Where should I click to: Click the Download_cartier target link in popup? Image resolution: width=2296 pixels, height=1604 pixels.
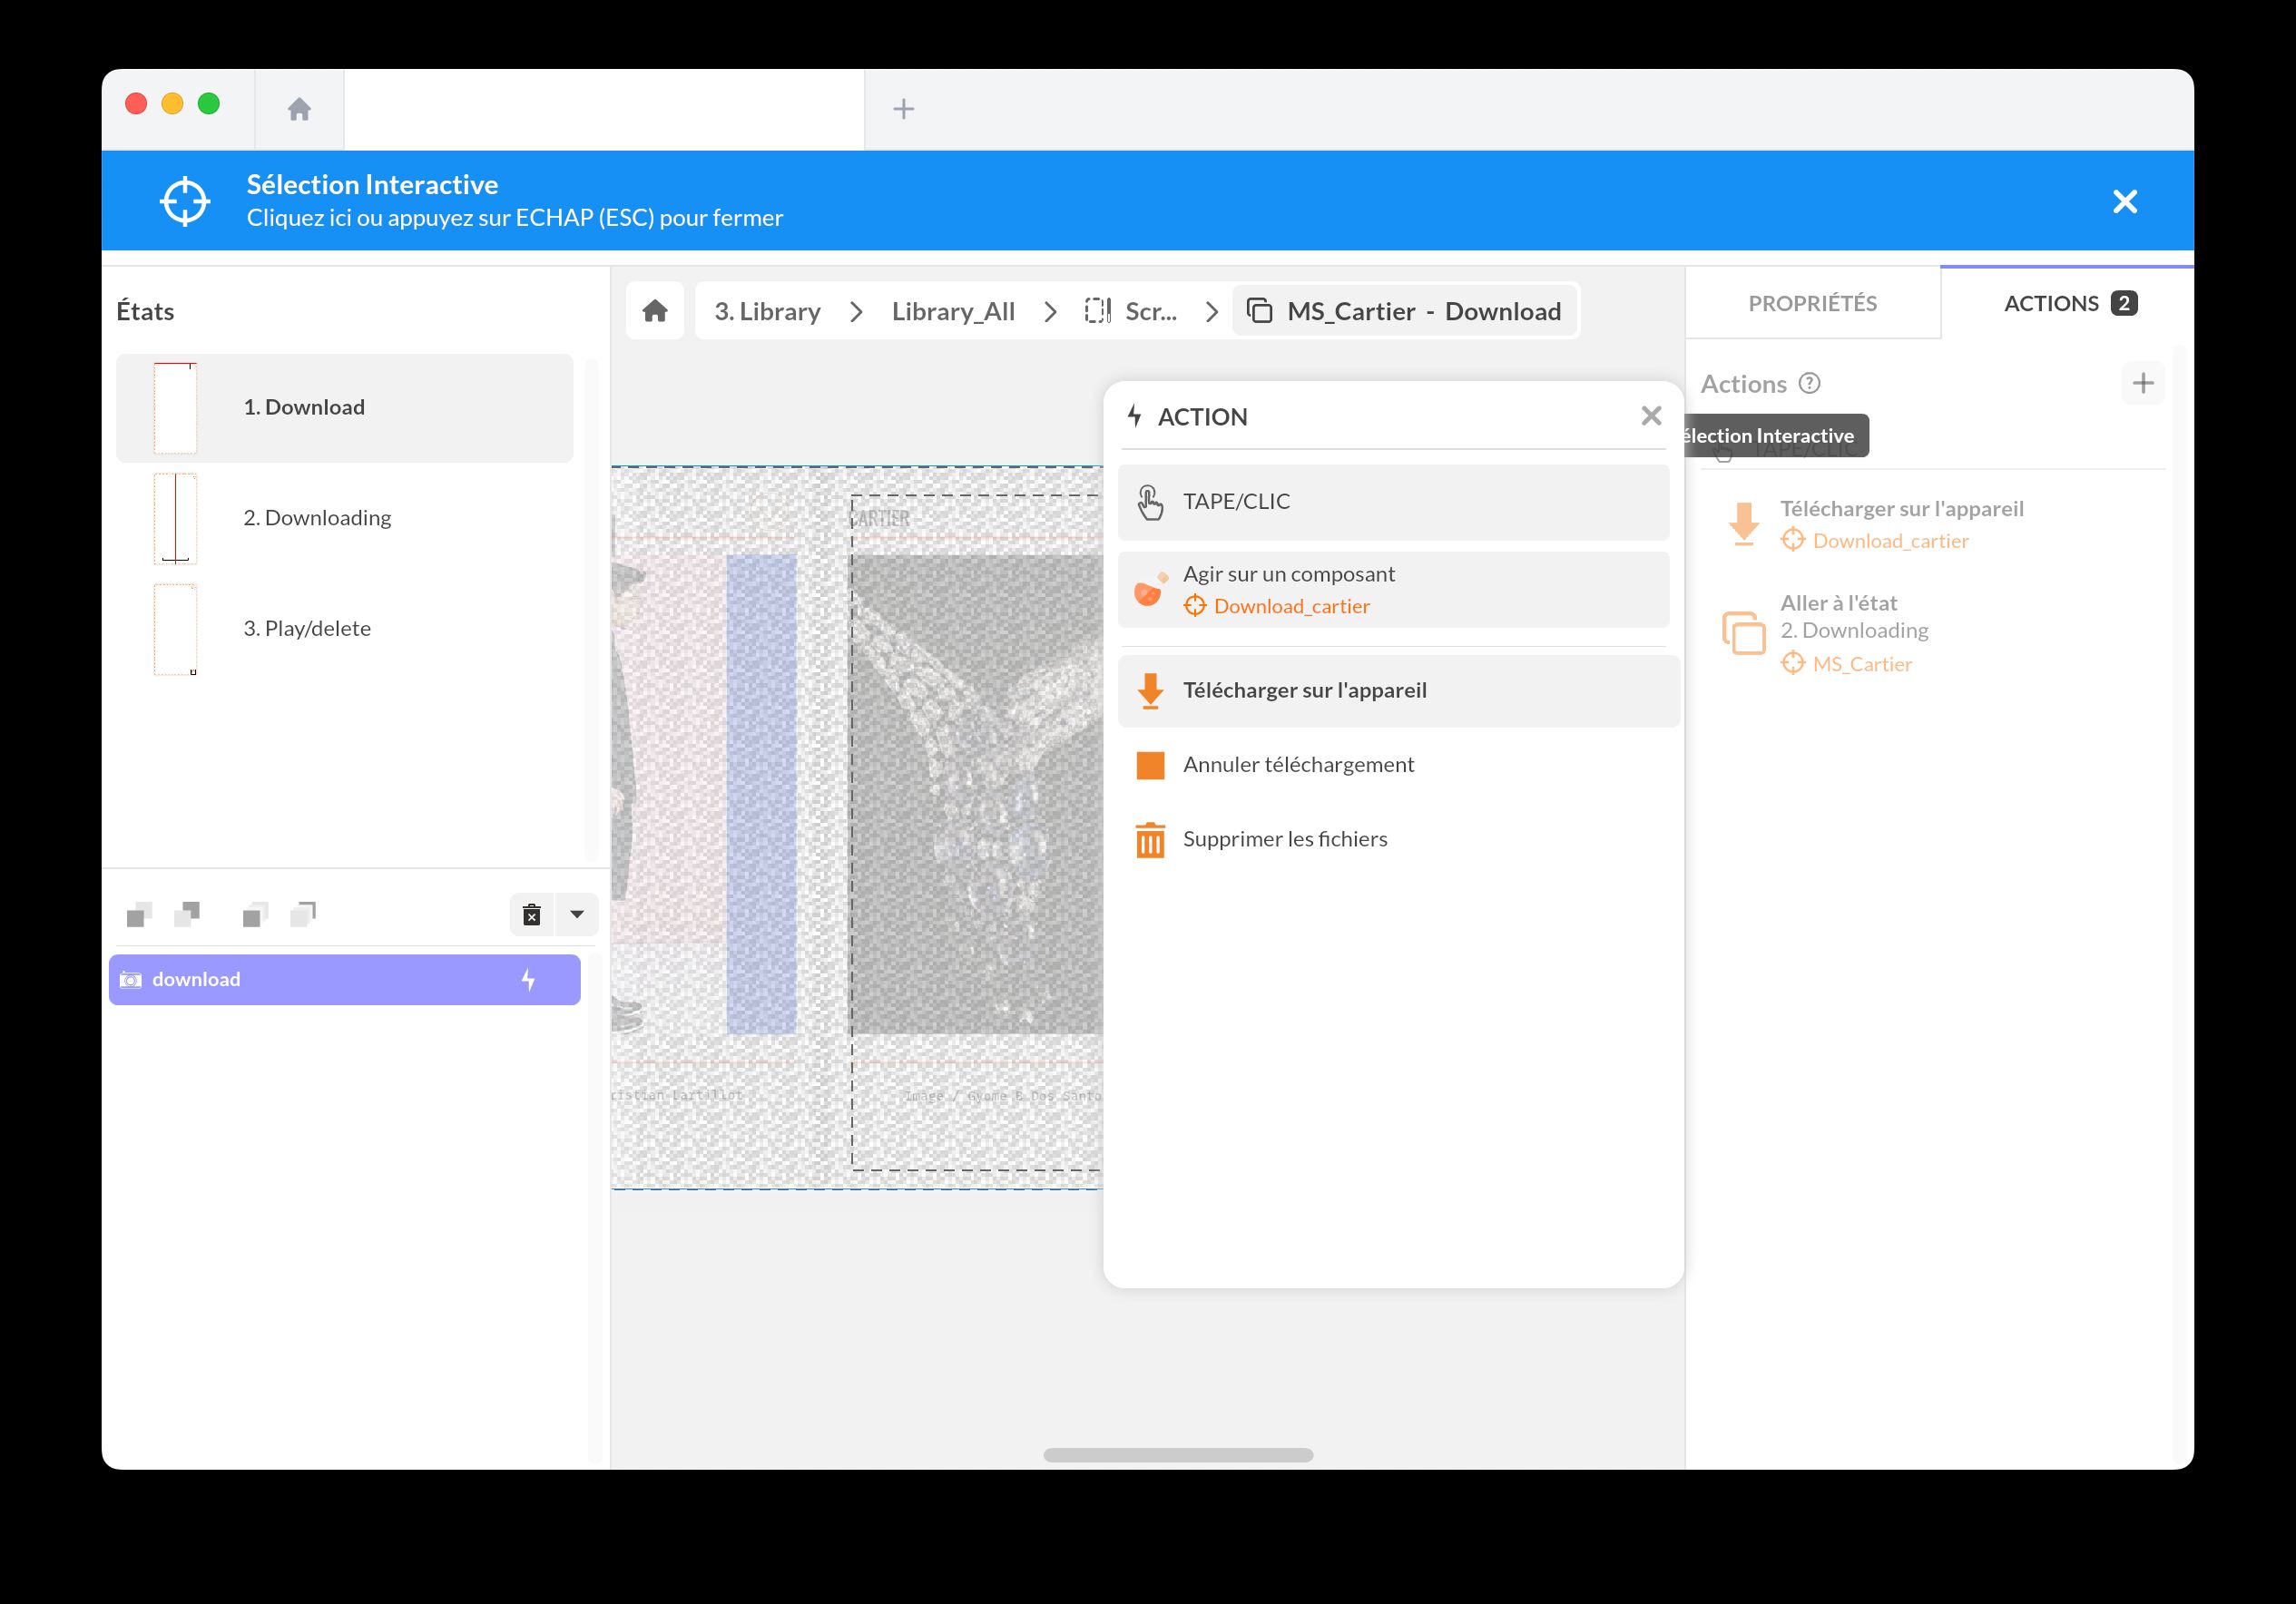(1291, 606)
